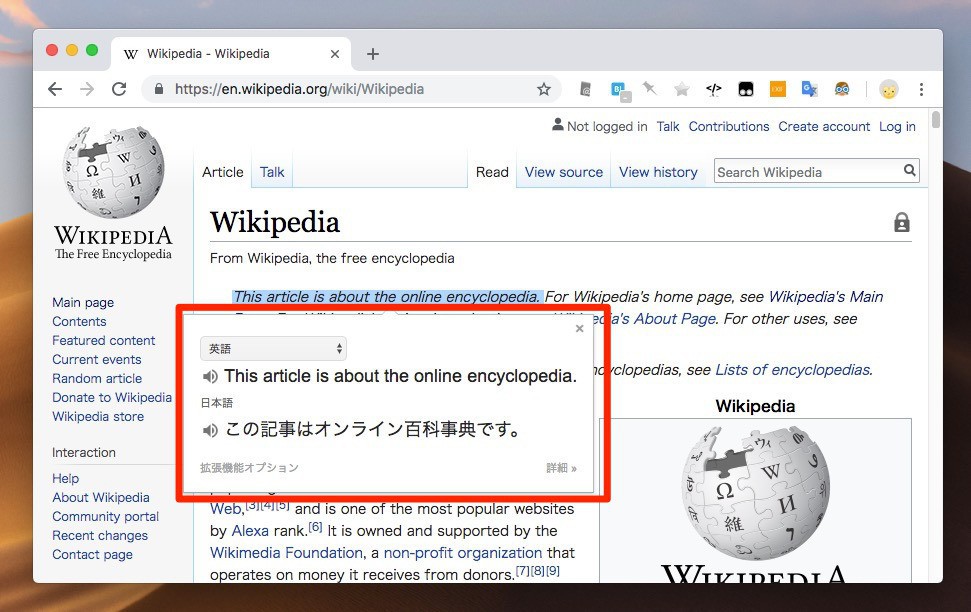Viewport: 971px width, 612px height.
Task: Open the </> code extension icon
Action: point(713,89)
